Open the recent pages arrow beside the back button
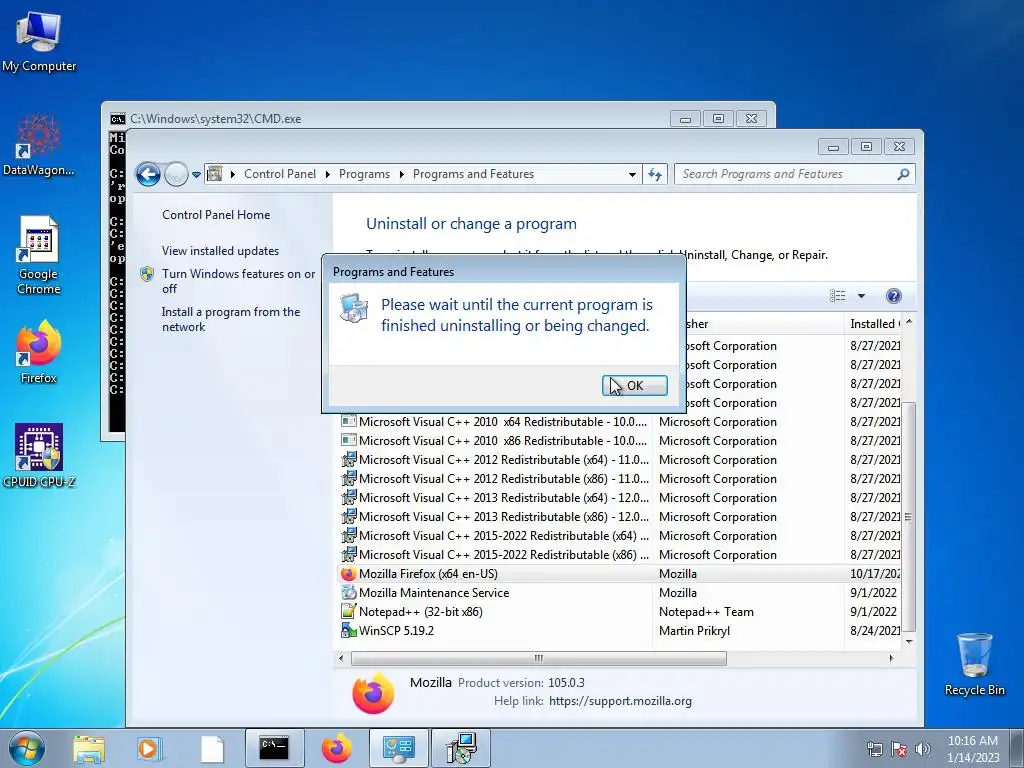Screen dimensions: 1024x768 [196, 174]
